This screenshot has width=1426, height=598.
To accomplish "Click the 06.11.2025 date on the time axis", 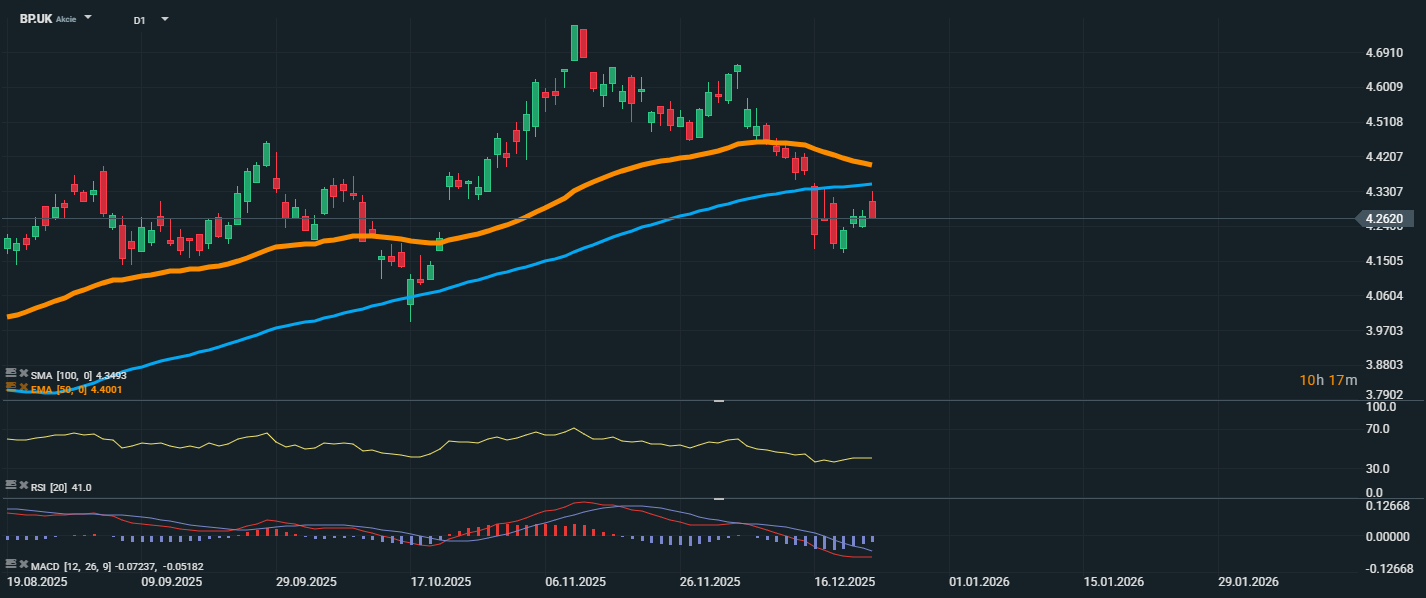I will (576, 582).
